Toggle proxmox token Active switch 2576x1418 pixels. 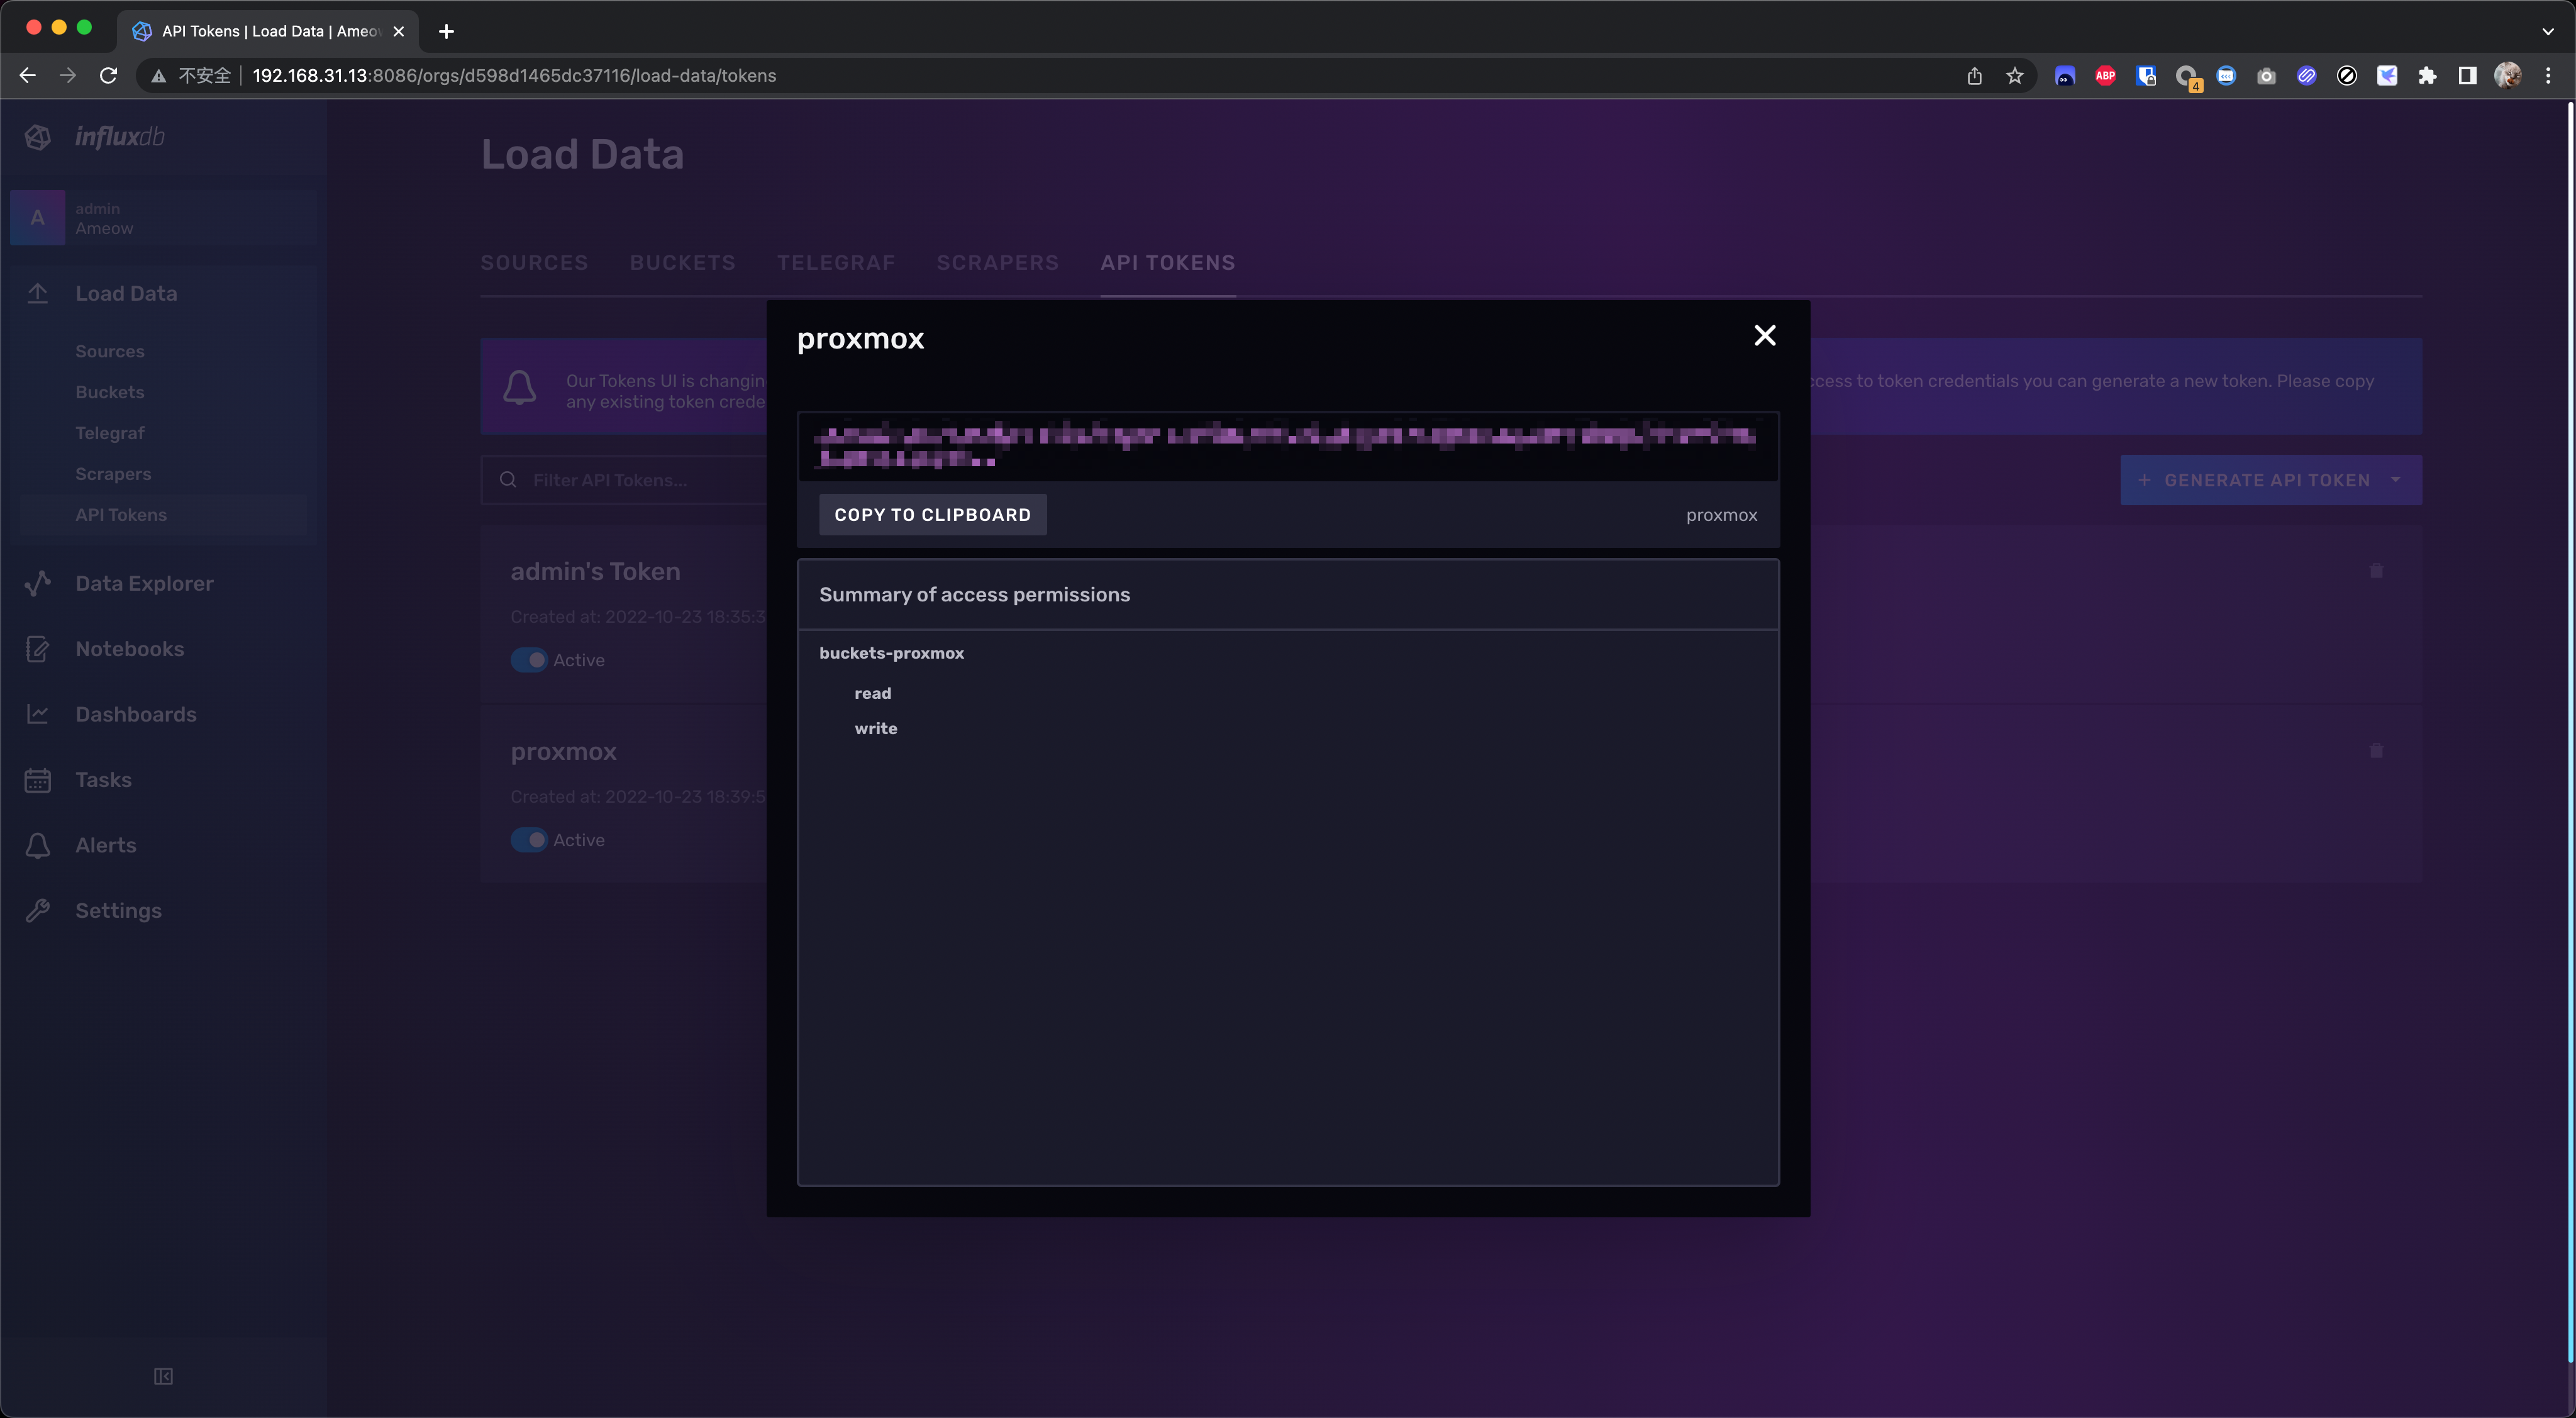coord(529,840)
